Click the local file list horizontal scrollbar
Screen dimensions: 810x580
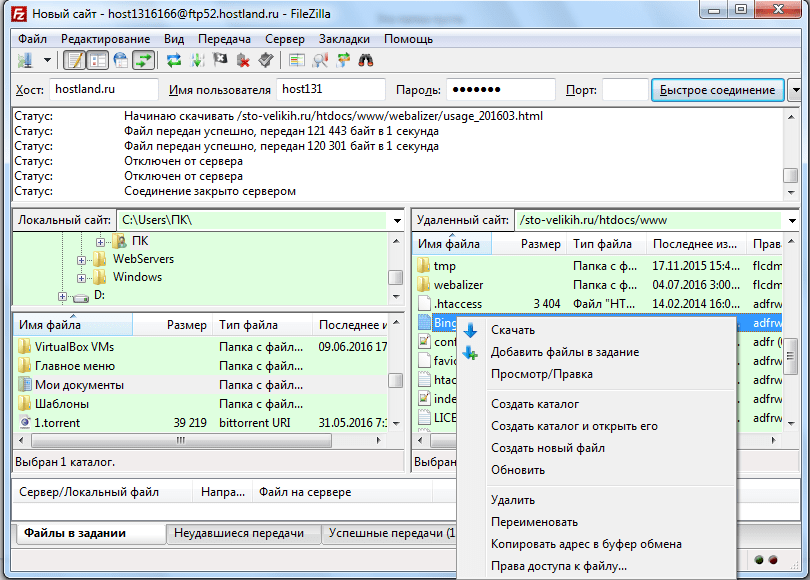click(199, 441)
